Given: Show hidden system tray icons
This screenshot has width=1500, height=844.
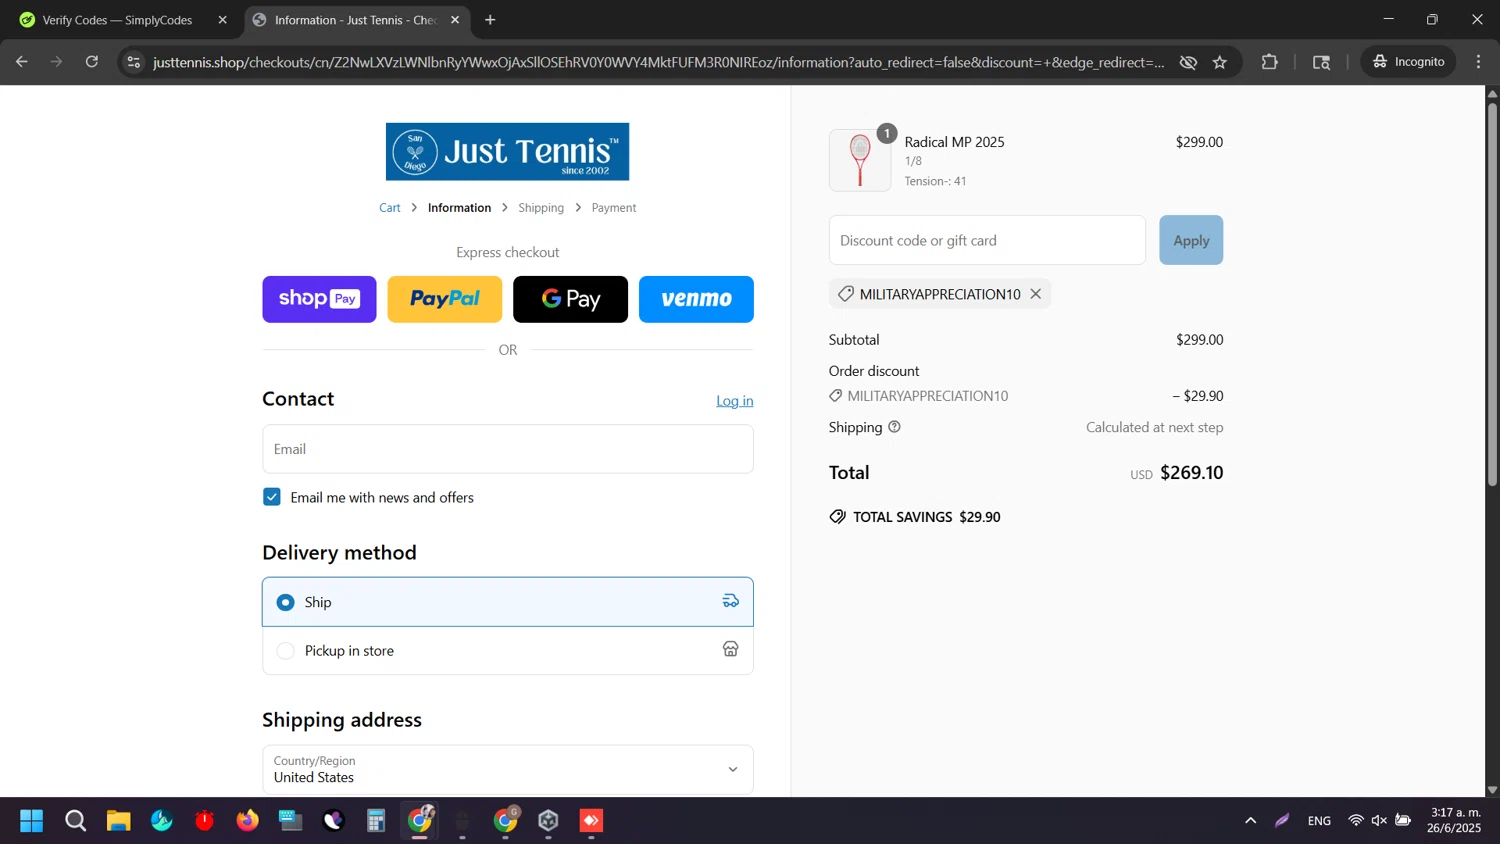Looking at the screenshot, I should point(1250,821).
